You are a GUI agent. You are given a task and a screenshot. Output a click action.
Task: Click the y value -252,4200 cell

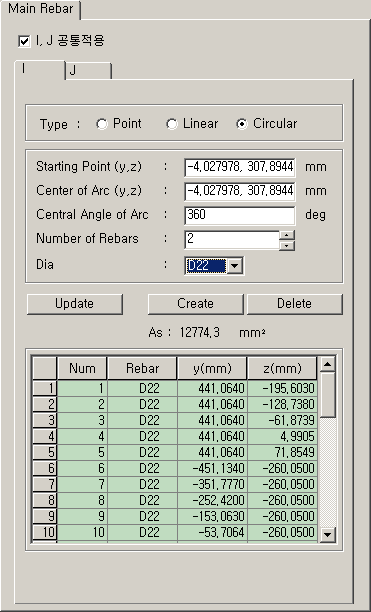213,500
